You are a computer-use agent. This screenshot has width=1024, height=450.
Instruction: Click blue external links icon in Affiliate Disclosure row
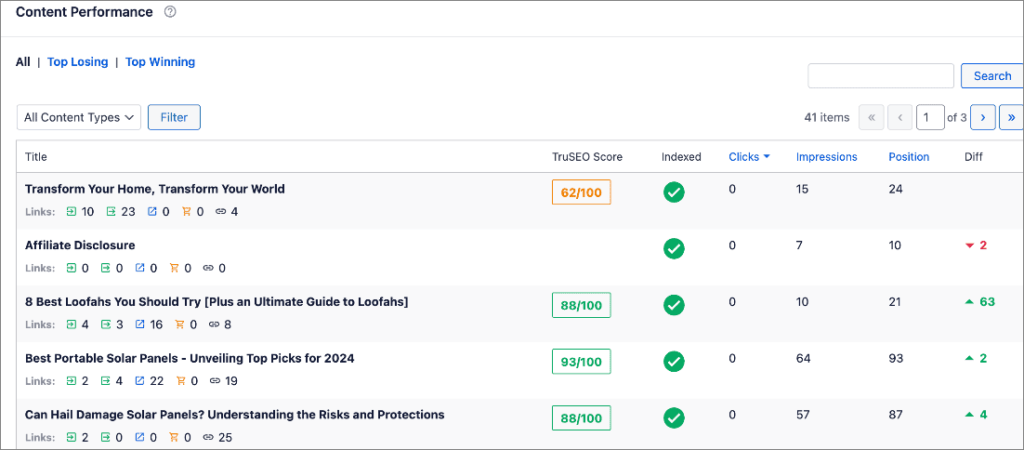[140, 268]
